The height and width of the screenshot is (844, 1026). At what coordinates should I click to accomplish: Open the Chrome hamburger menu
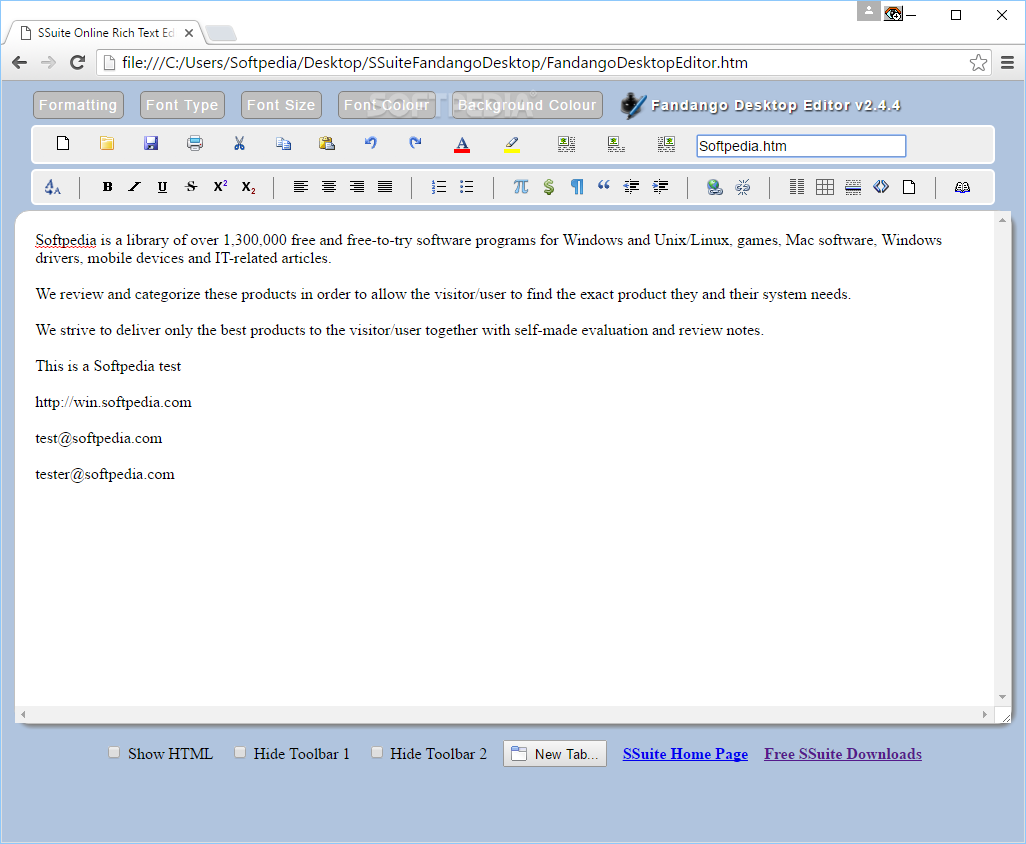pyautogui.click(x=1008, y=63)
